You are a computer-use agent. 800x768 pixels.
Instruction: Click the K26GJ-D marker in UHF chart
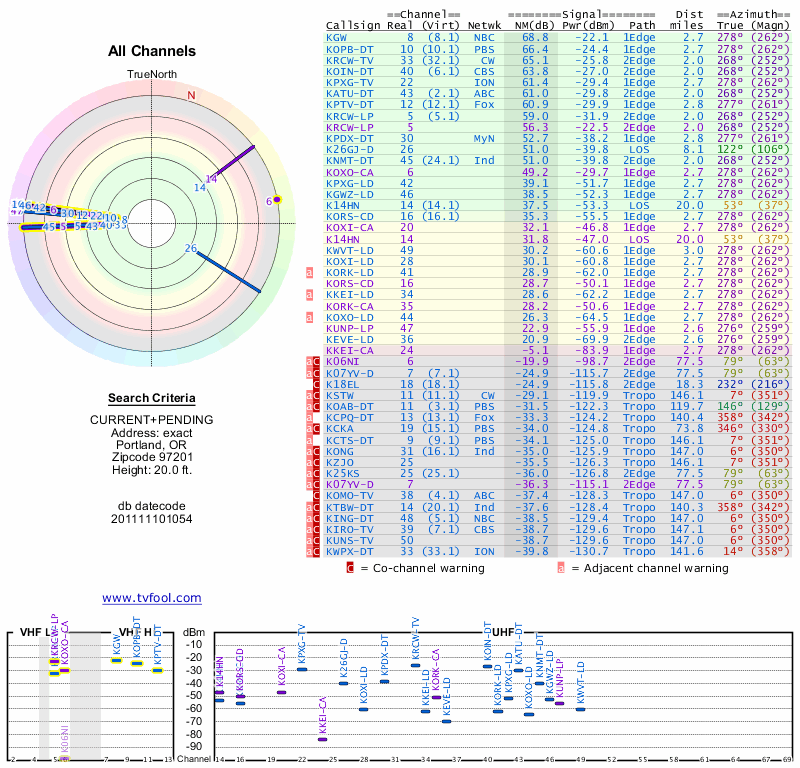pos(343,683)
